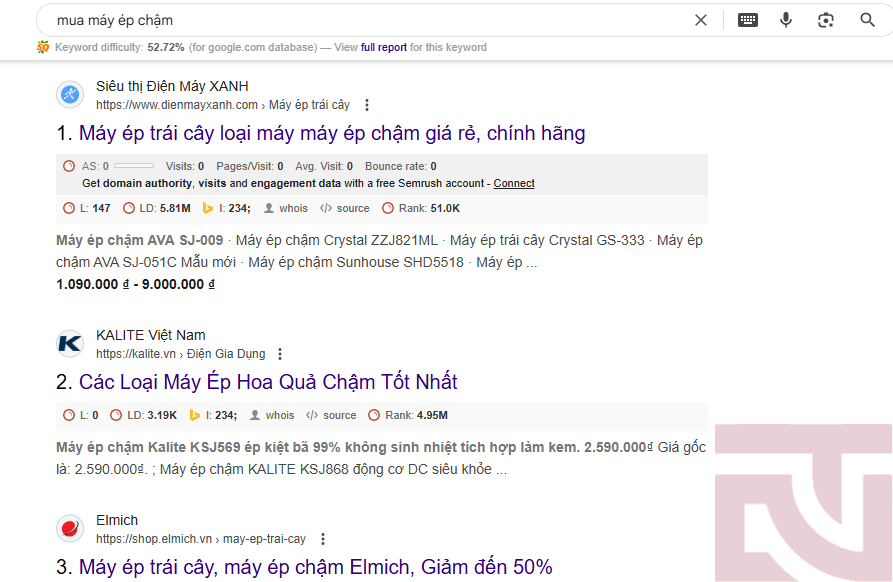Open the Semrush logo icon beside Keyword difficulty
This screenshot has height=582, width=893.
pyautogui.click(x=43, y=47)
